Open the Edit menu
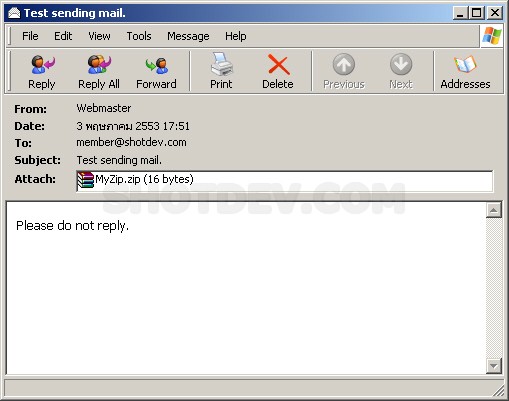The height and width of the screenshot is (401, 509). click(x=63, y=36)
